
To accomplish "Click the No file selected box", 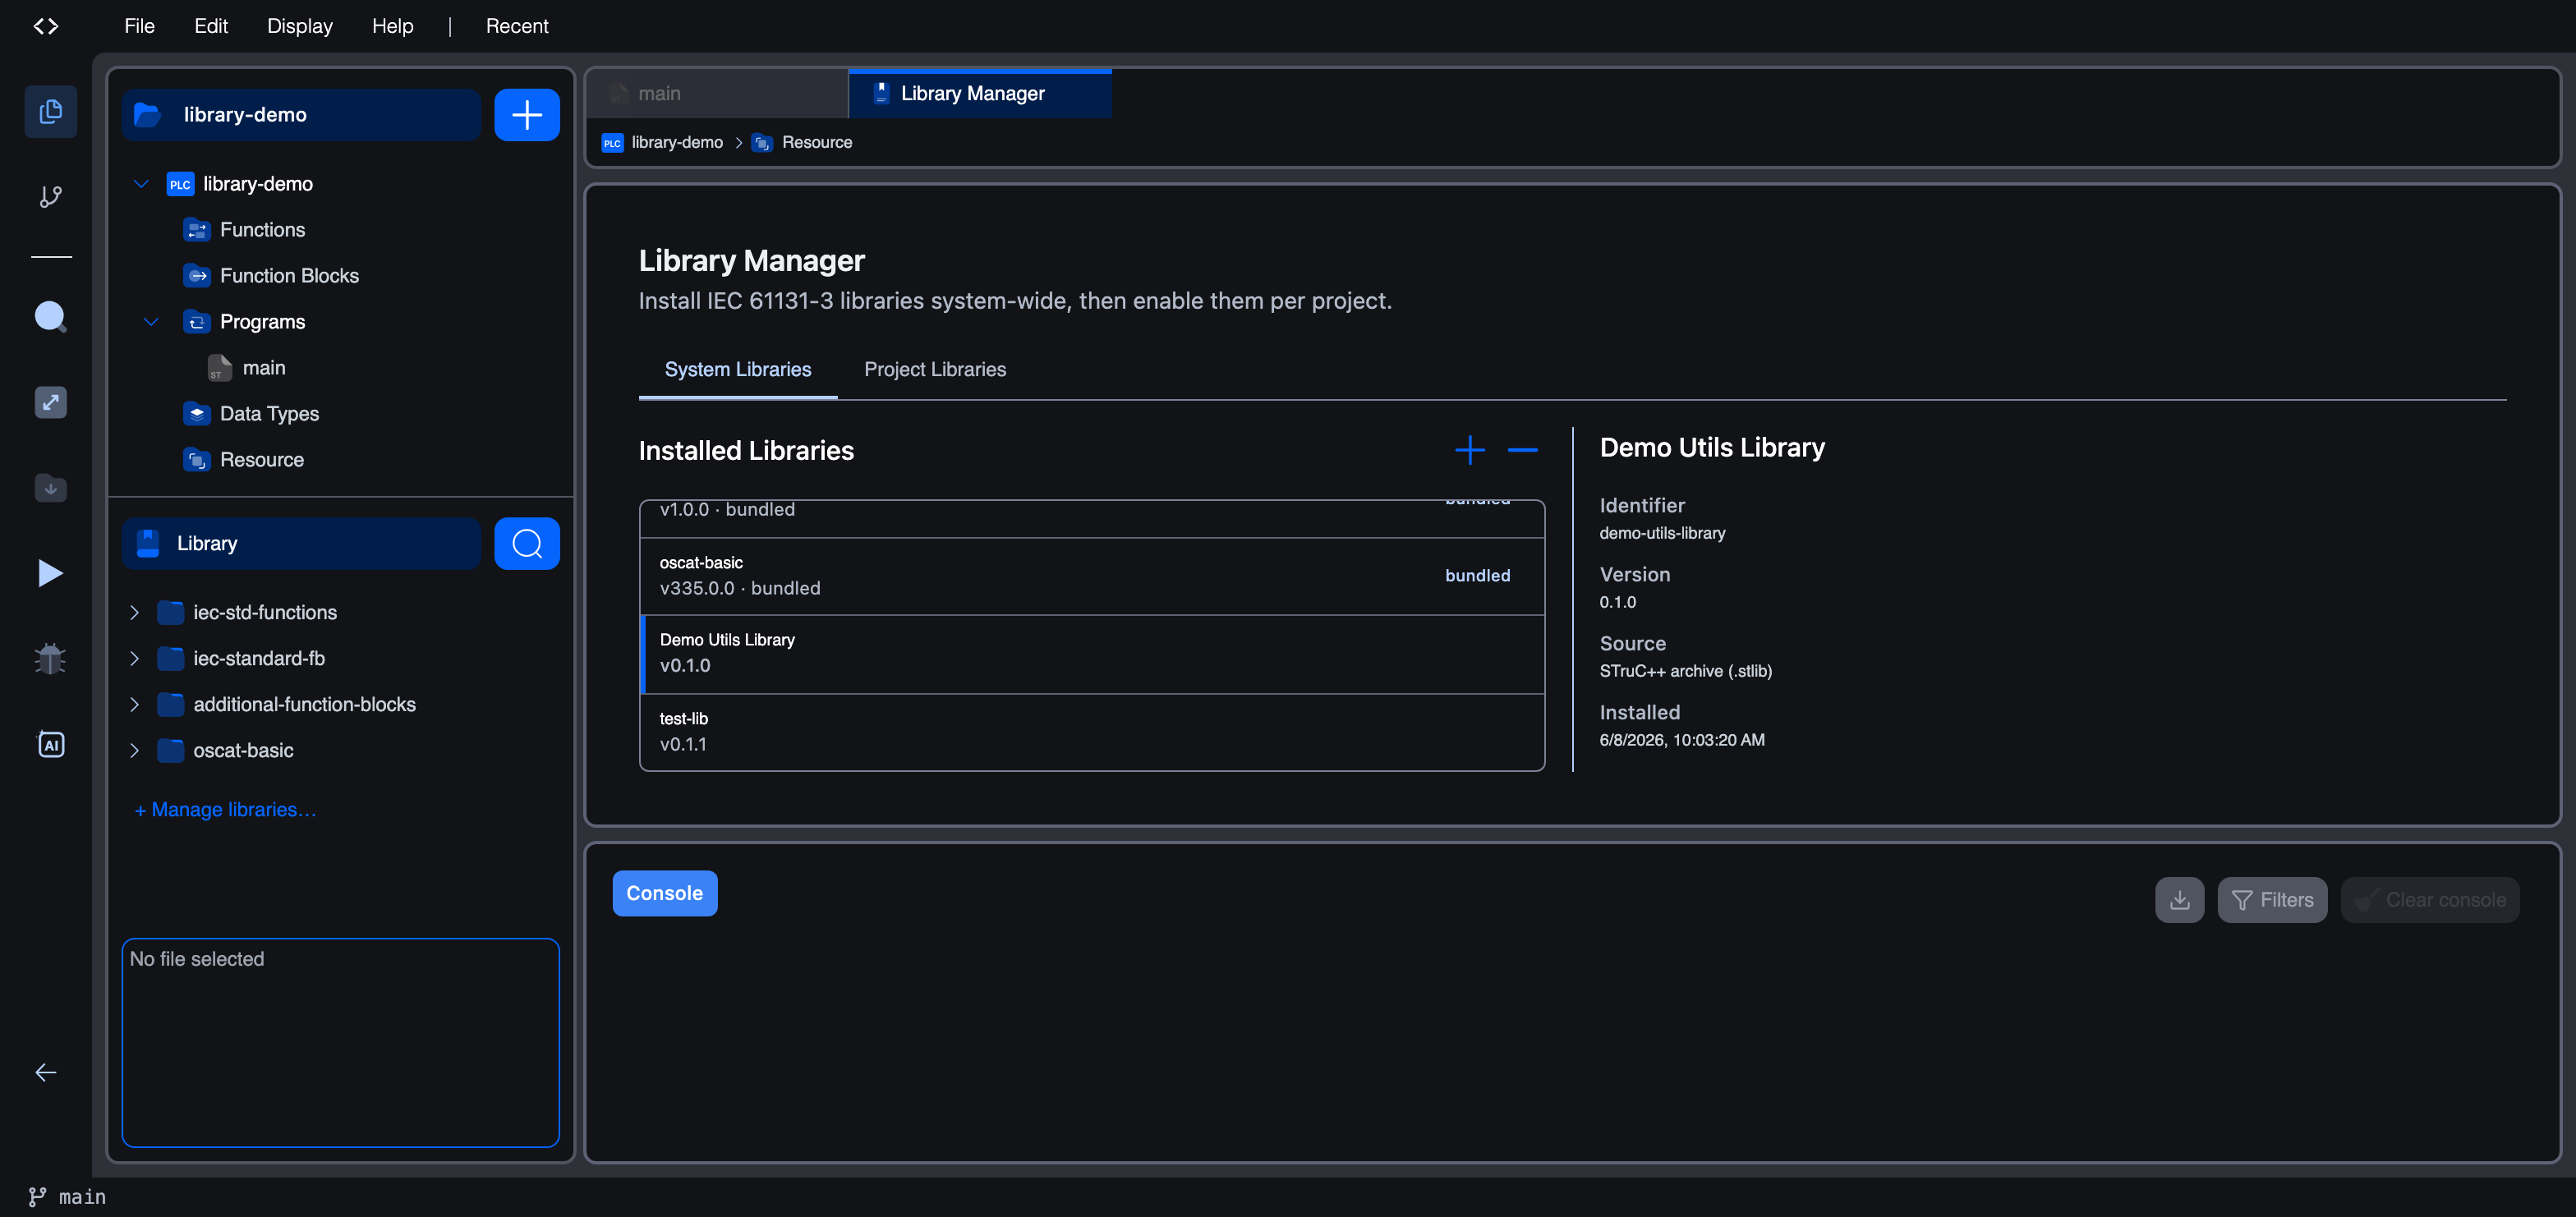I will click(x=340, y=1042).
